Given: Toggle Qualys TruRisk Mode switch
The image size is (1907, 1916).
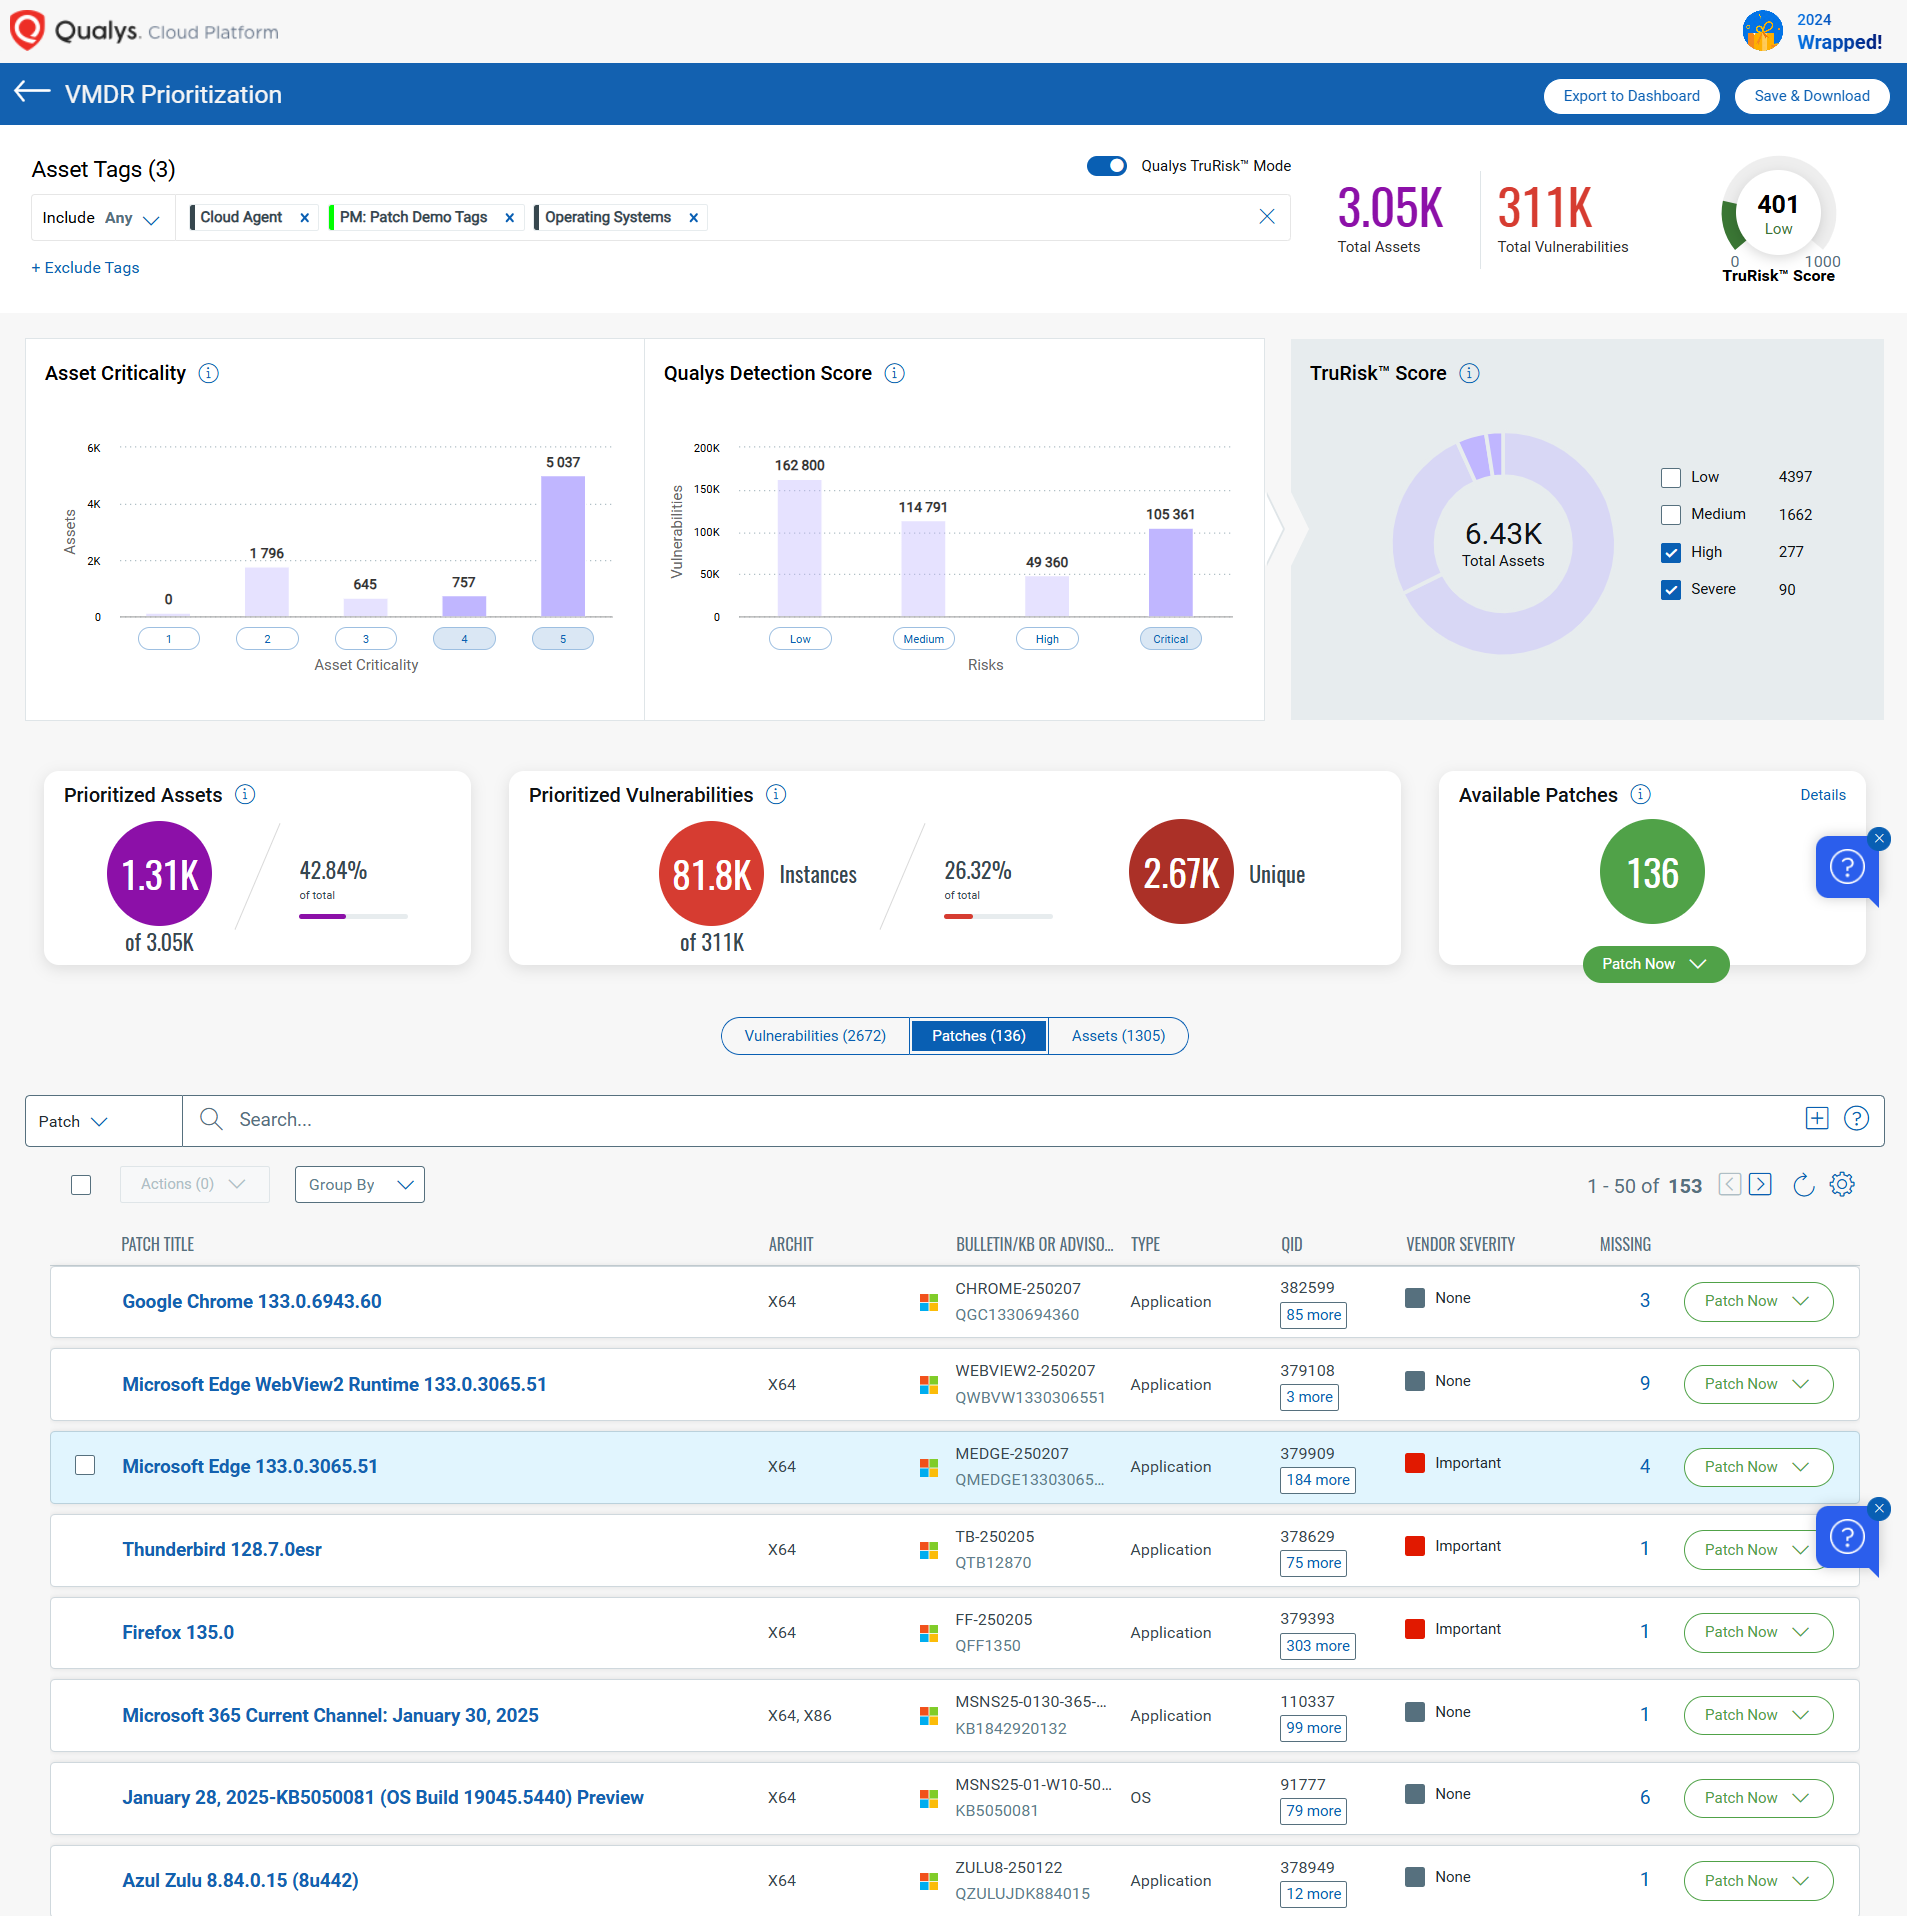Looking at the screenshot, I should tap(1106, 166).
